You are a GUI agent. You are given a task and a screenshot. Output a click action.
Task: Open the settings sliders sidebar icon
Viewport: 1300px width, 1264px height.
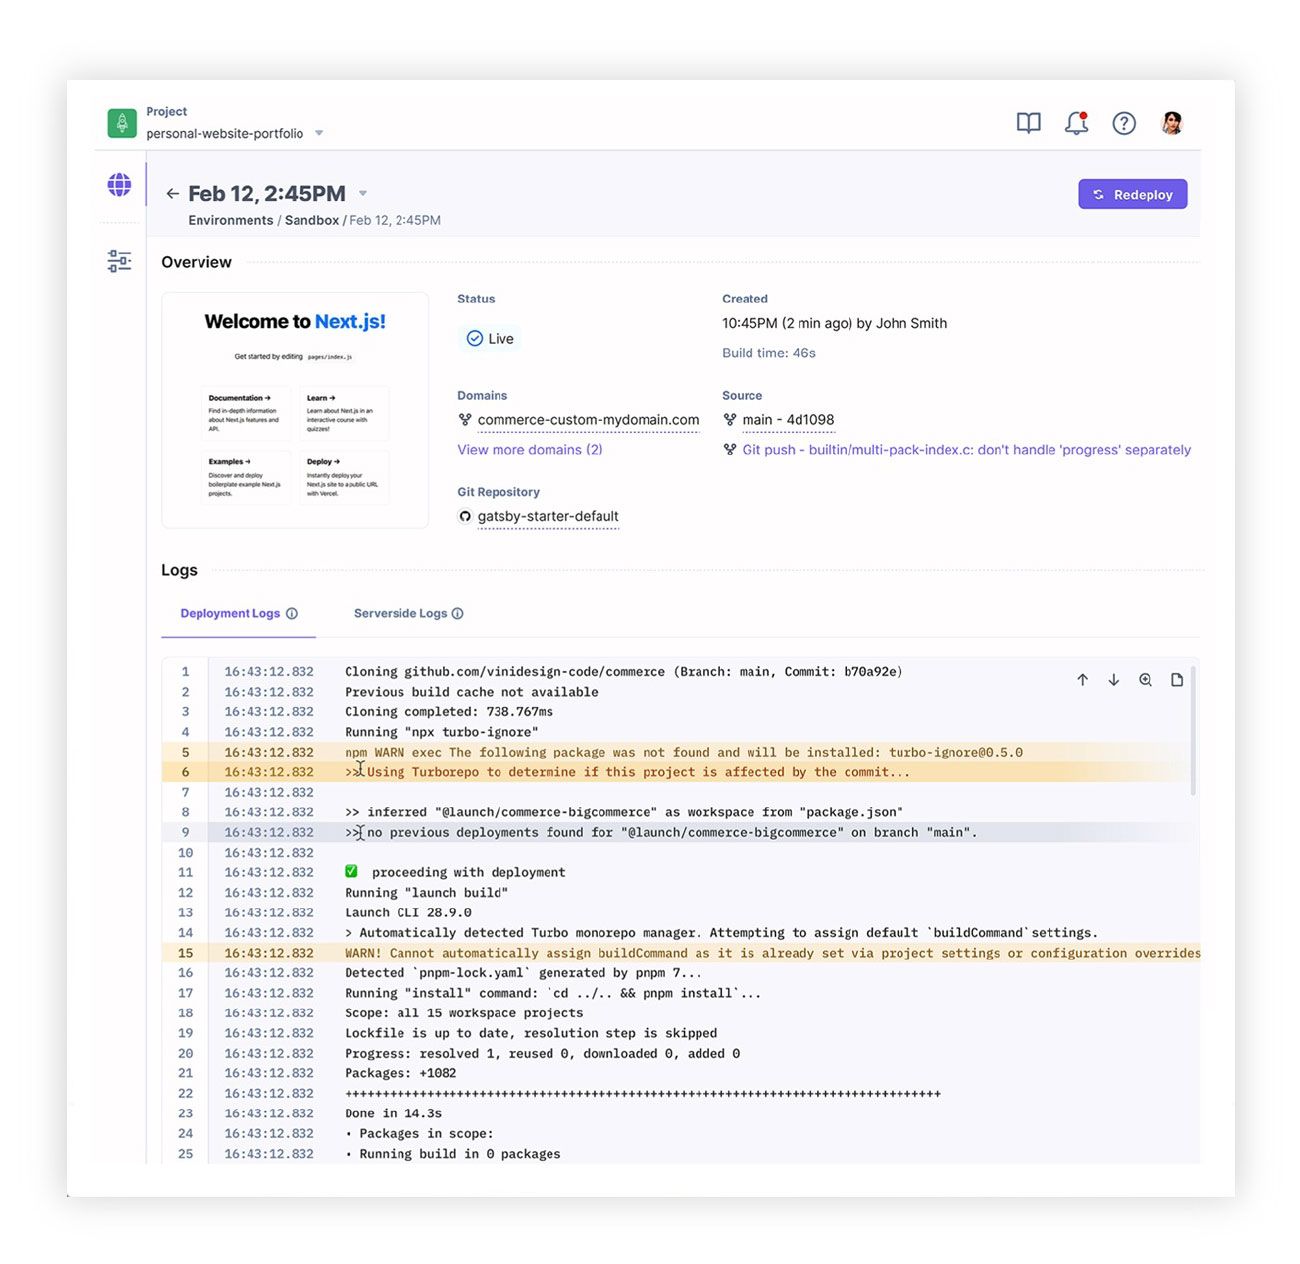119,261
